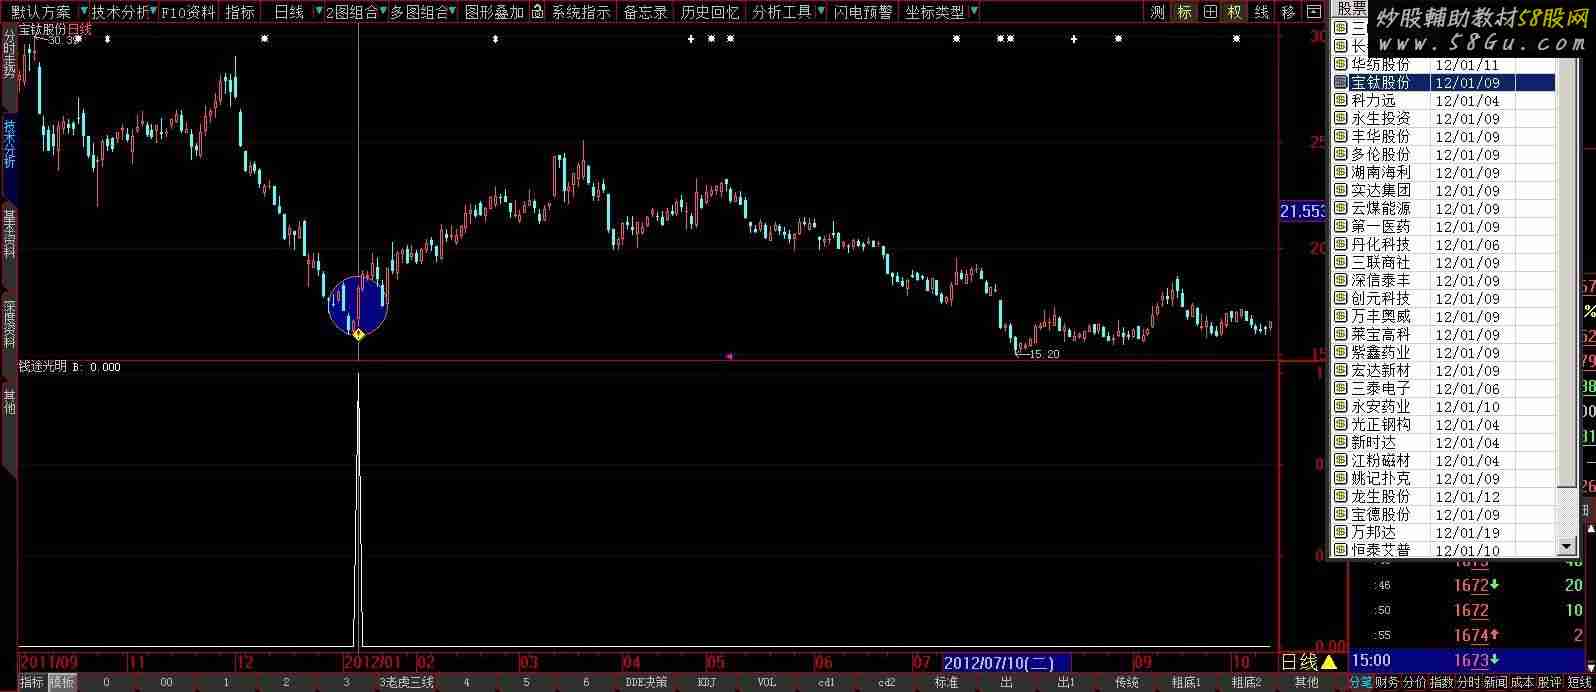The height and width of the screenshot is (692, 1596).
Task: Click the window panel icon after 移
Action: tap(1314, 12)
